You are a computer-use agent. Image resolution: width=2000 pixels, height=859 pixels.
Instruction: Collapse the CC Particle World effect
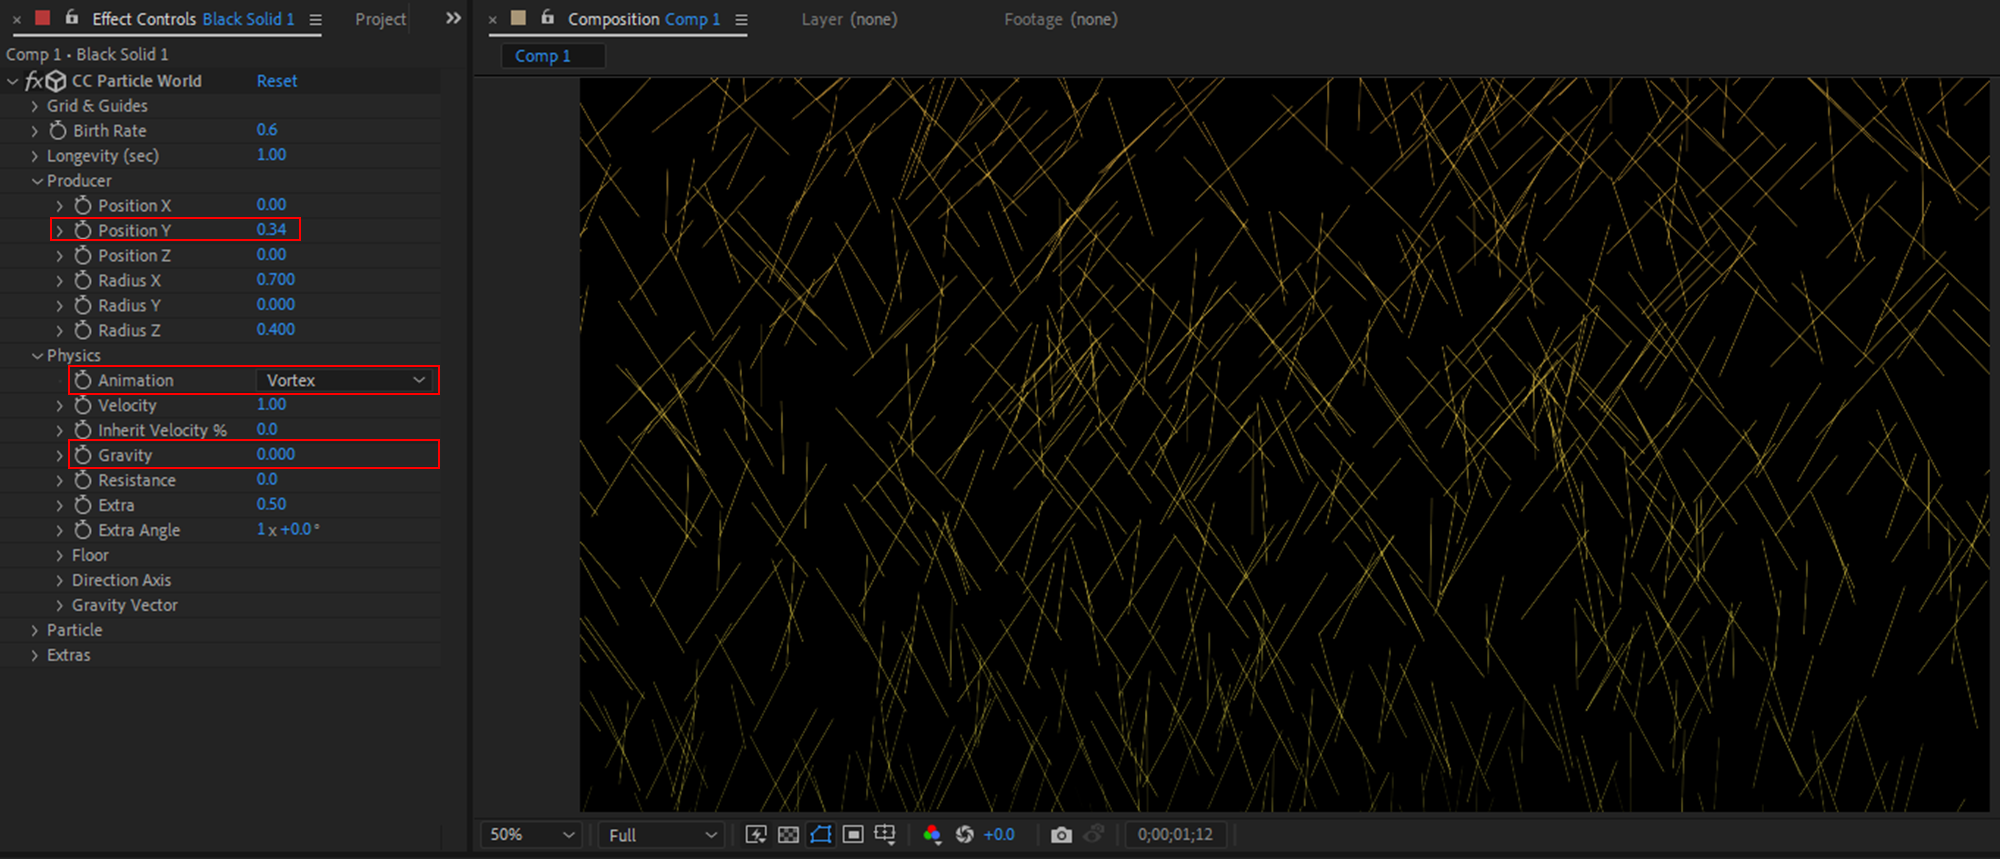pyautogui.click(x=12, y=81)
